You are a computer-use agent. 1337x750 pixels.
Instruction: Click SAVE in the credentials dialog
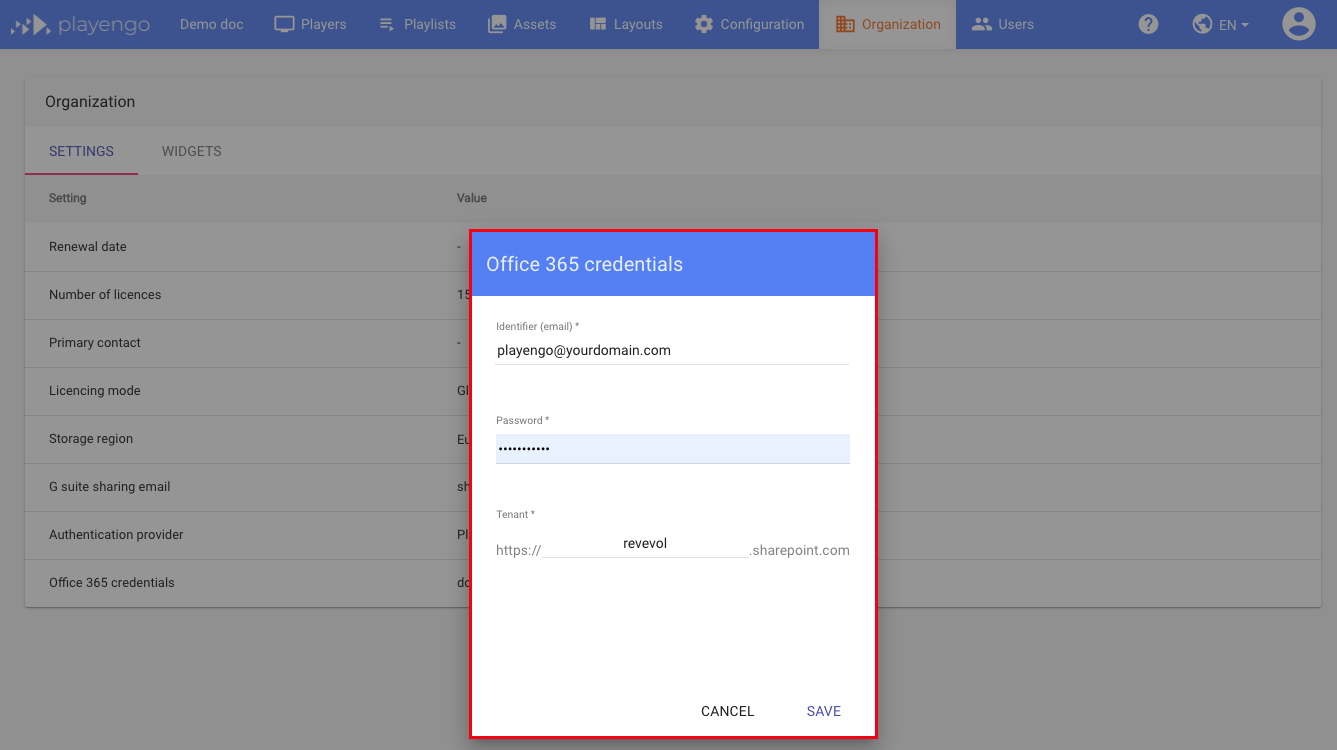[x=824, y=711]
